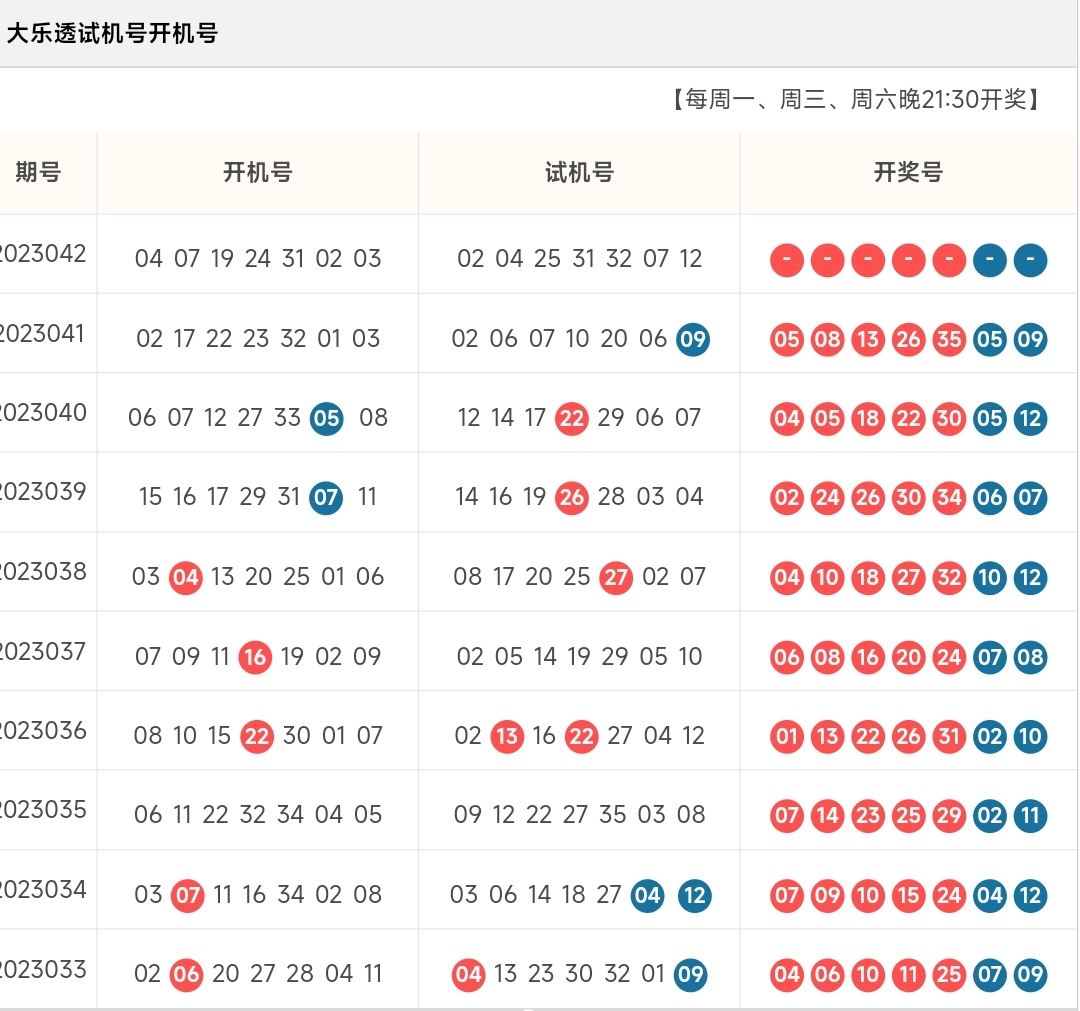Click red ball 34 in 开奖号 of row 2023039
Screen dimensions: 1080x1011
(949, 497)
